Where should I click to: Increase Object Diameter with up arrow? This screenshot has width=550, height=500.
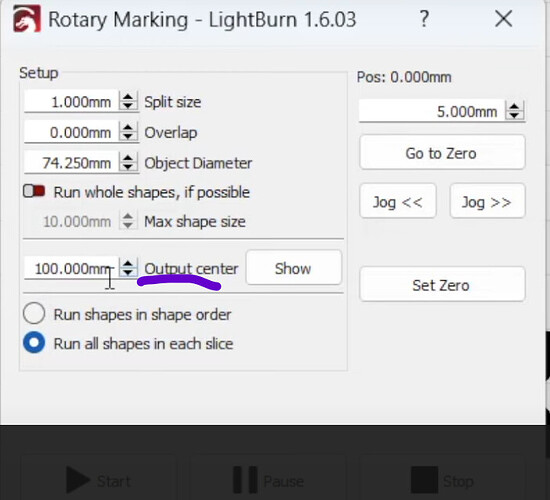[x=128, y=158]
